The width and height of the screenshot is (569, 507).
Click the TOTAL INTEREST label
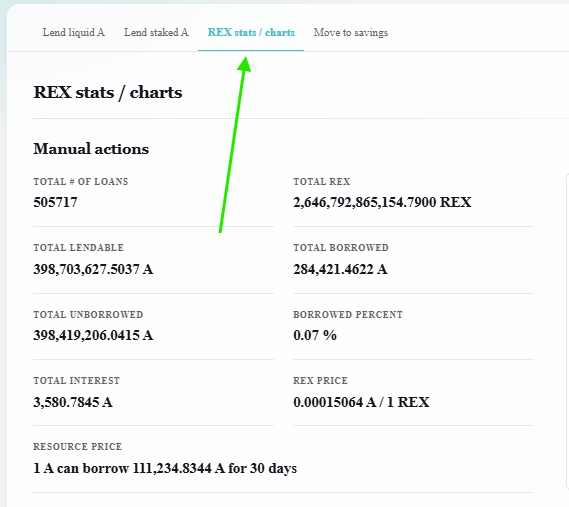click(x=77, y=380)
